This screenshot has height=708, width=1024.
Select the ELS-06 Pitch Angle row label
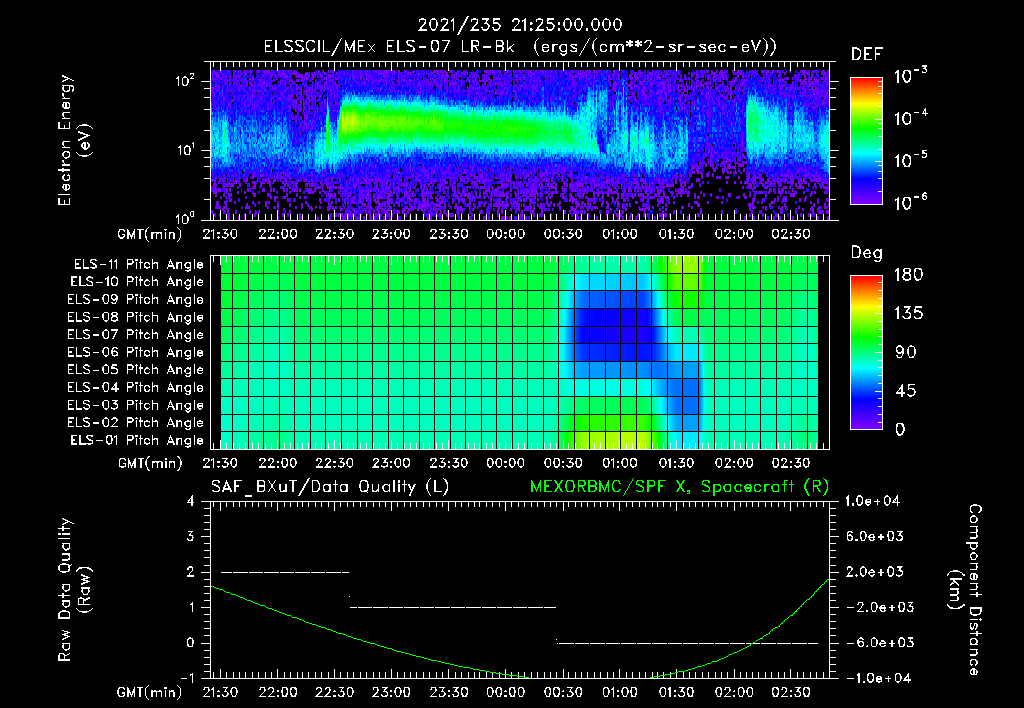[136, 352]
